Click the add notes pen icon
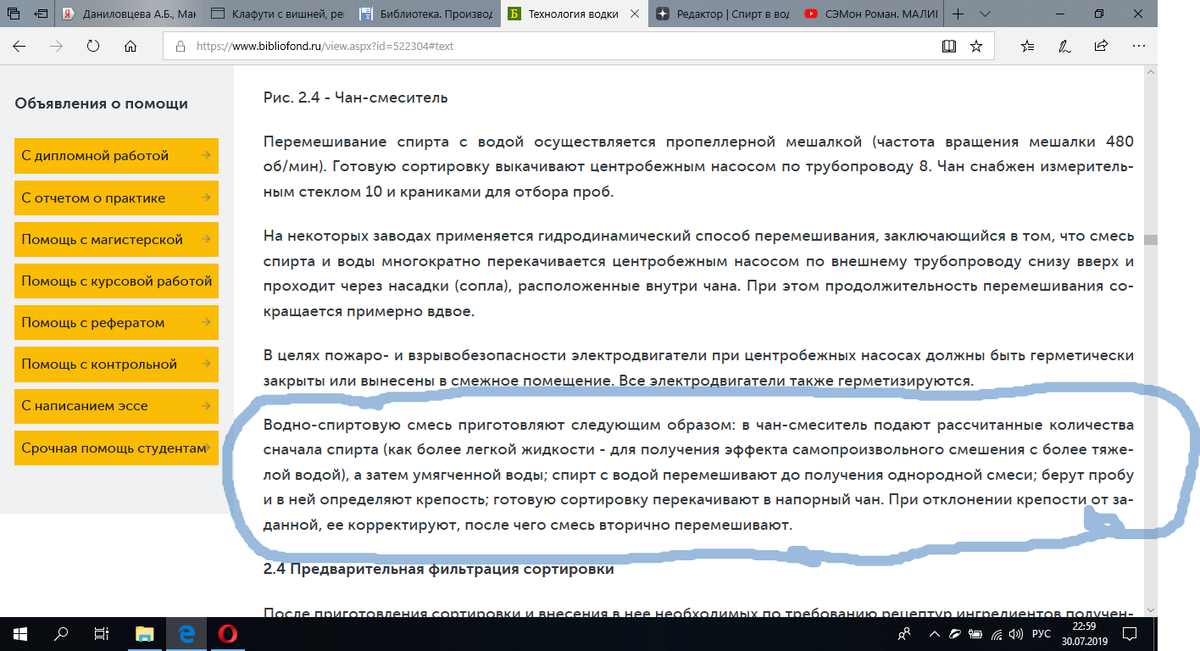Image resolution: width=1200 pixels, height=651 pixels. (1065, 46)
